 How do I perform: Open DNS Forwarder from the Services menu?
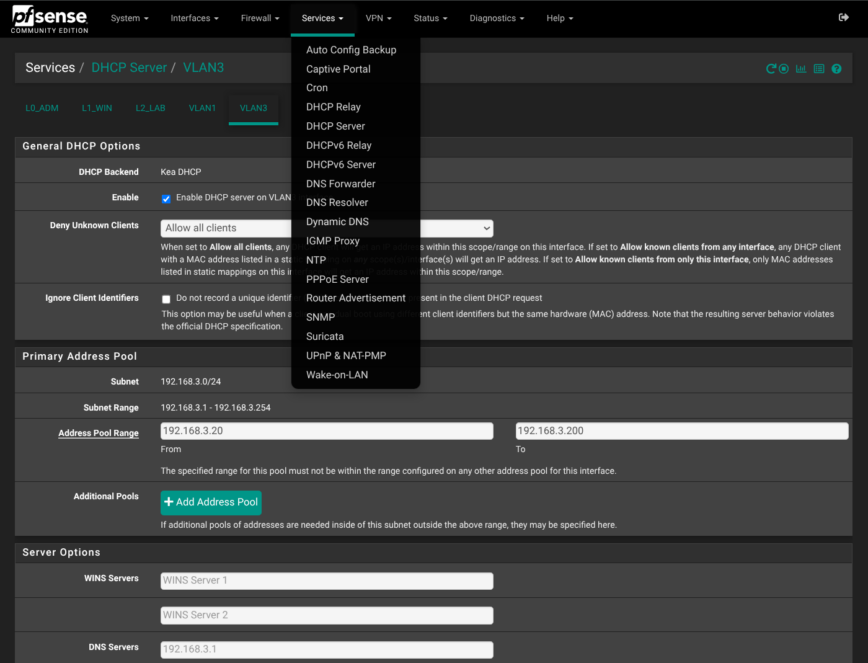tap(340, 184)
